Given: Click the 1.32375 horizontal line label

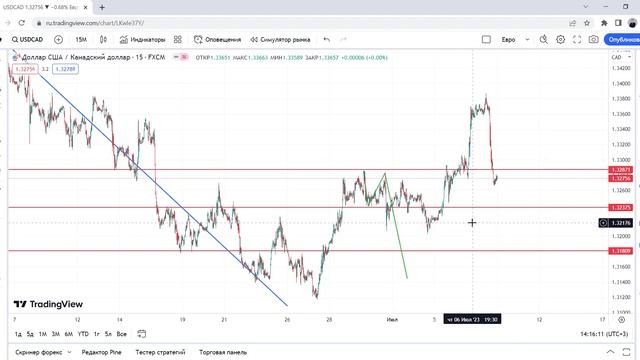Looking at the screenshot, I should tap(620, 208).
